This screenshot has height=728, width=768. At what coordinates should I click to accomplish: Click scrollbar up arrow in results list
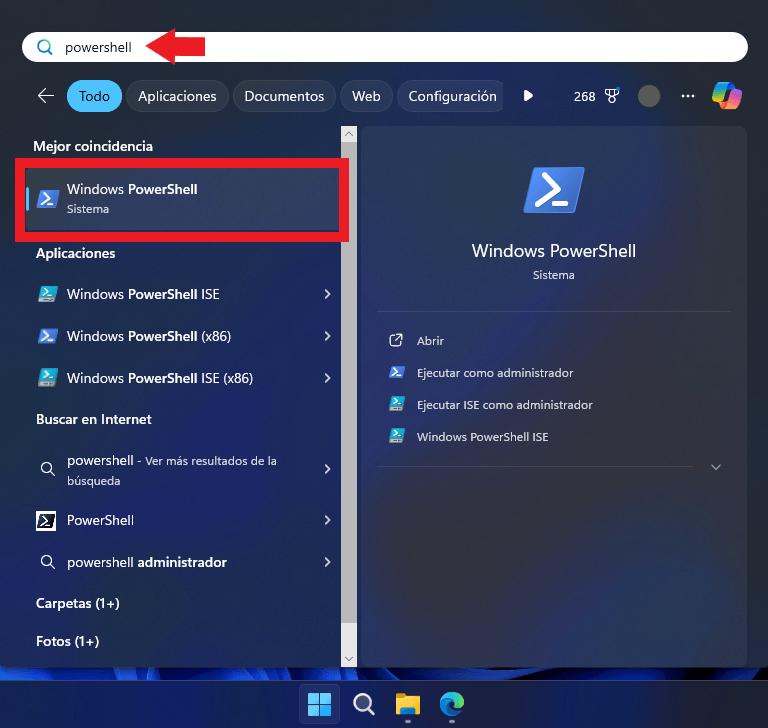click(x=349, y=134)
